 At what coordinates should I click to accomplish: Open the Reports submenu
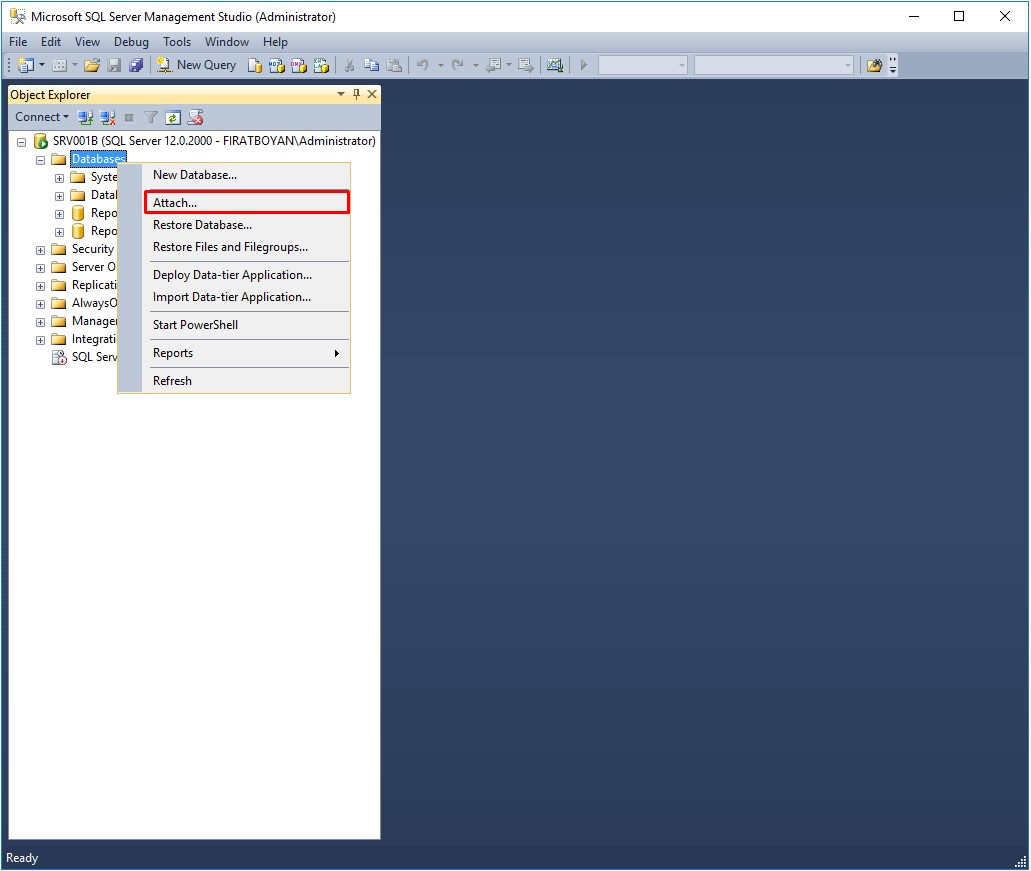click(247, 353)
